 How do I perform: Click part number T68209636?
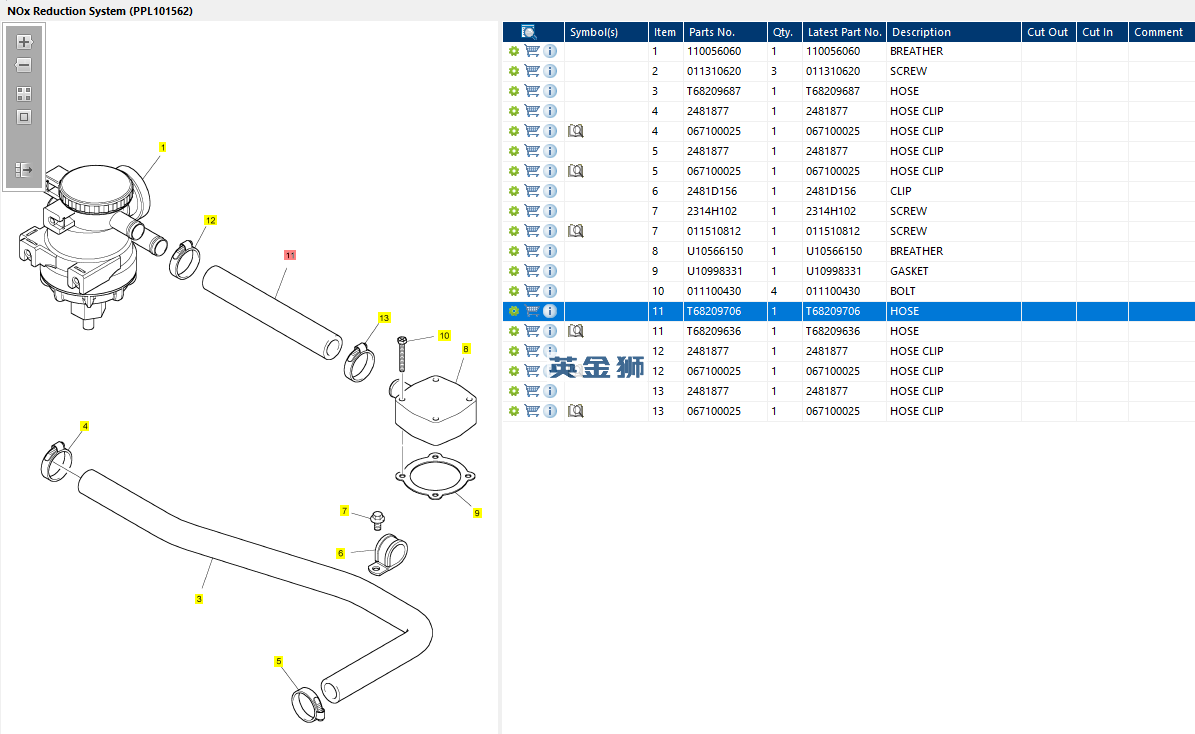[x=714, y=331]
